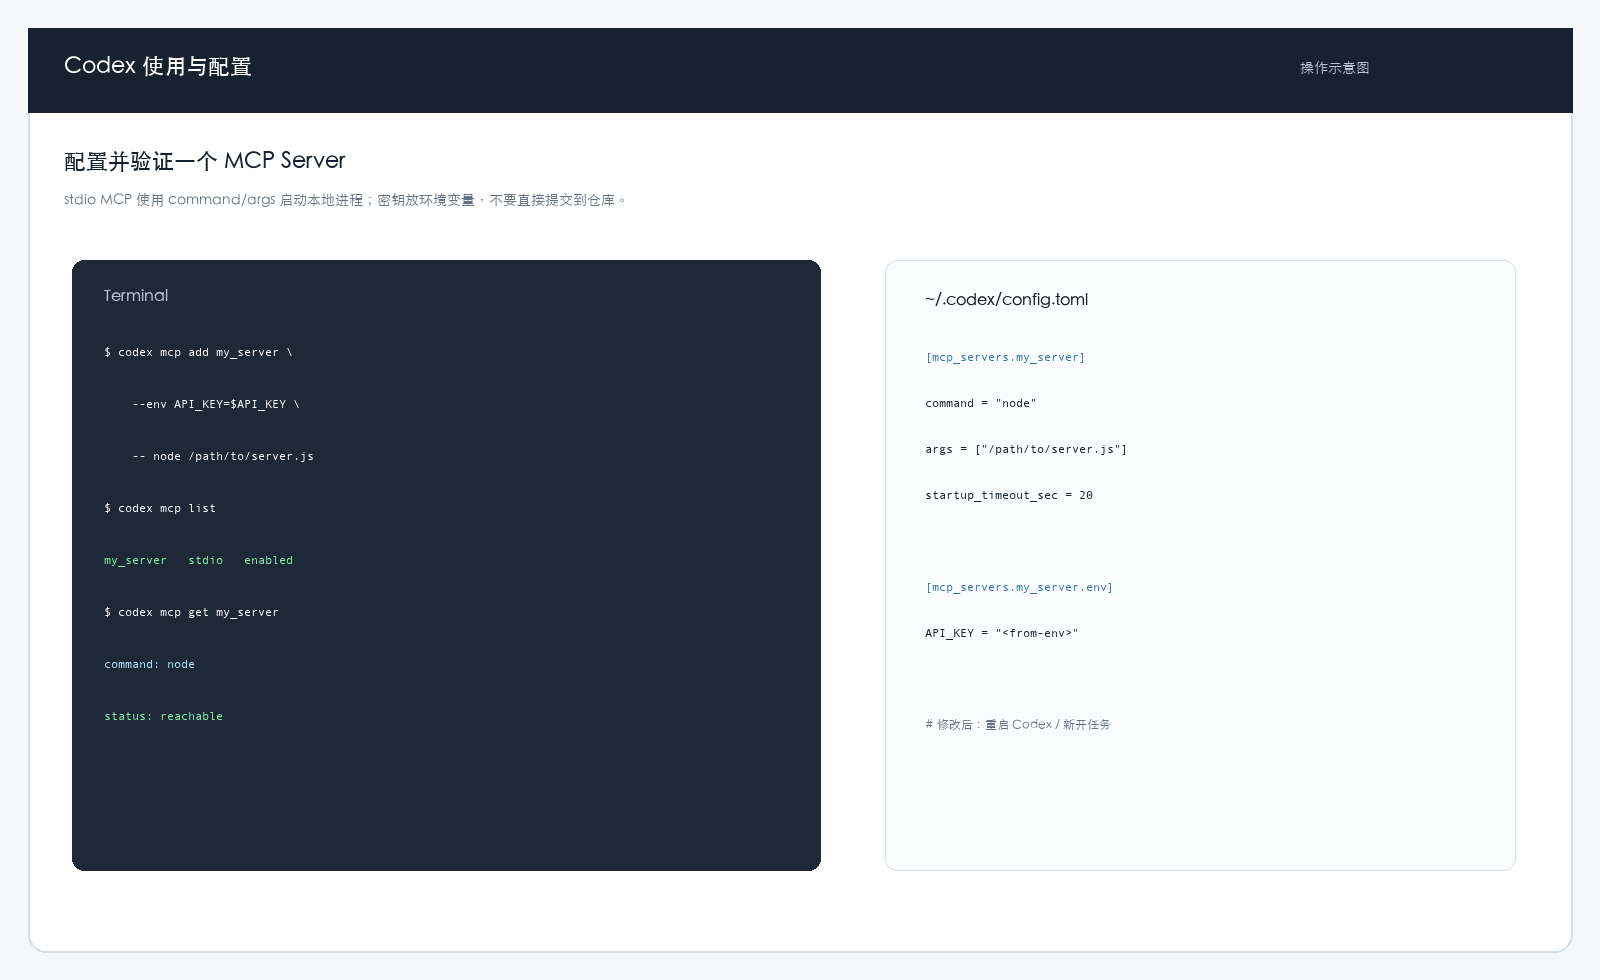Click section header '[mcp_servers.my_server]'
1600x980 pixels.
(1005, 357)
